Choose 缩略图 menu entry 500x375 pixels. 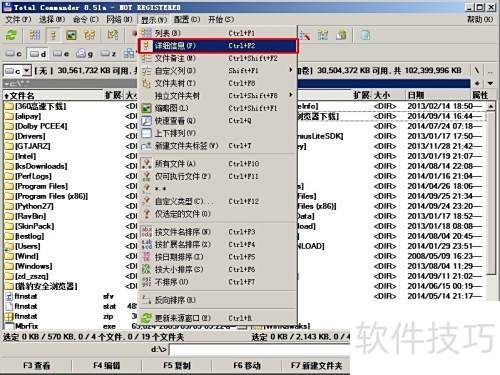[217, 108]
